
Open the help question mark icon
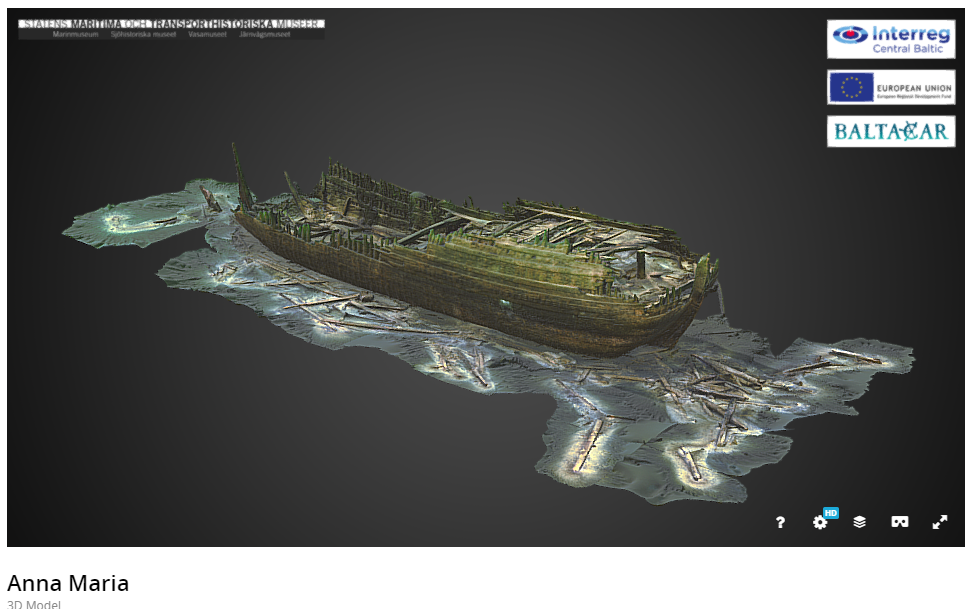pos(780,522)
